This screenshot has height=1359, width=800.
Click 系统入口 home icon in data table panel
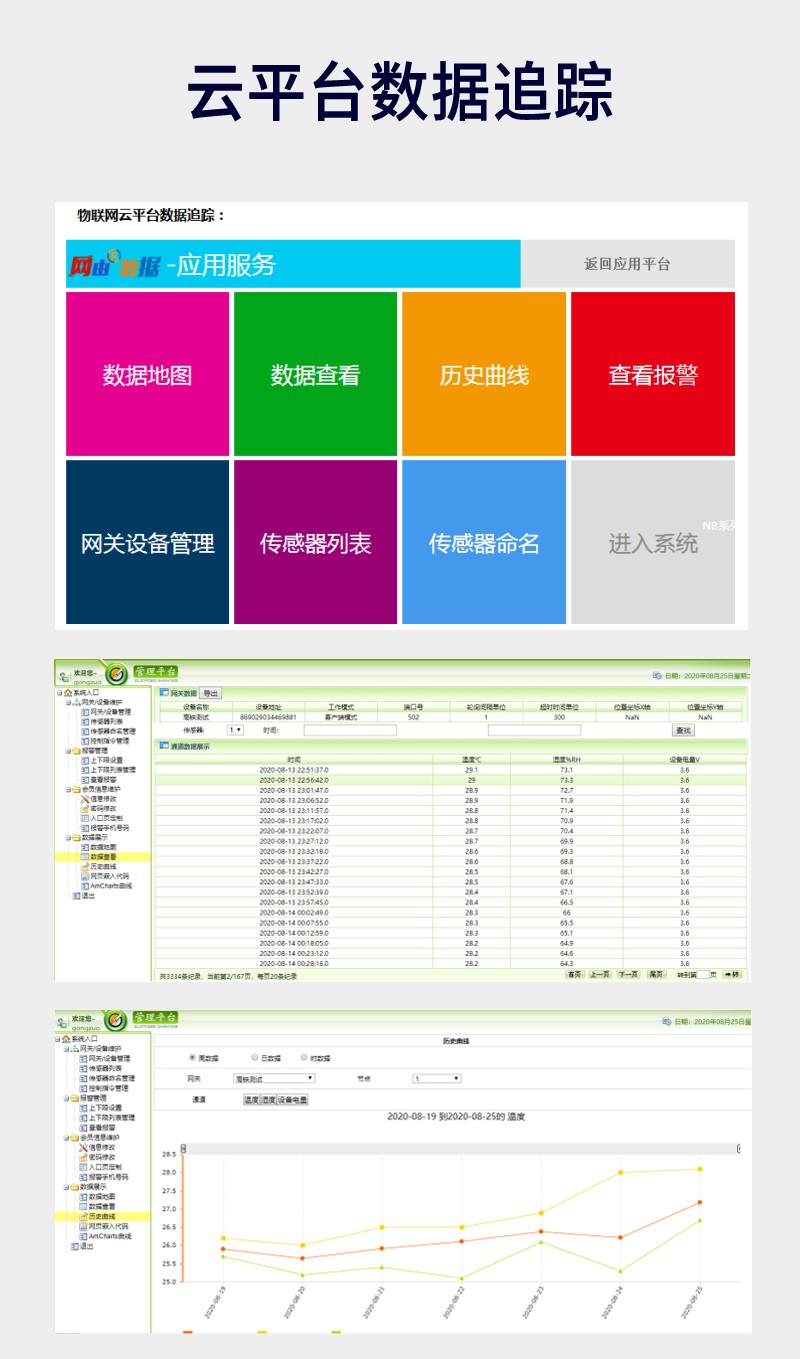68,692
